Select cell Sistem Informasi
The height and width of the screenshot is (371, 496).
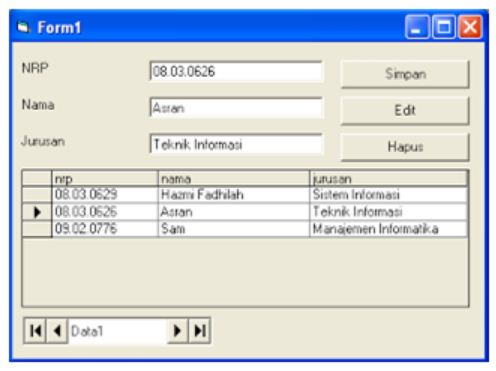coord(389,195)
